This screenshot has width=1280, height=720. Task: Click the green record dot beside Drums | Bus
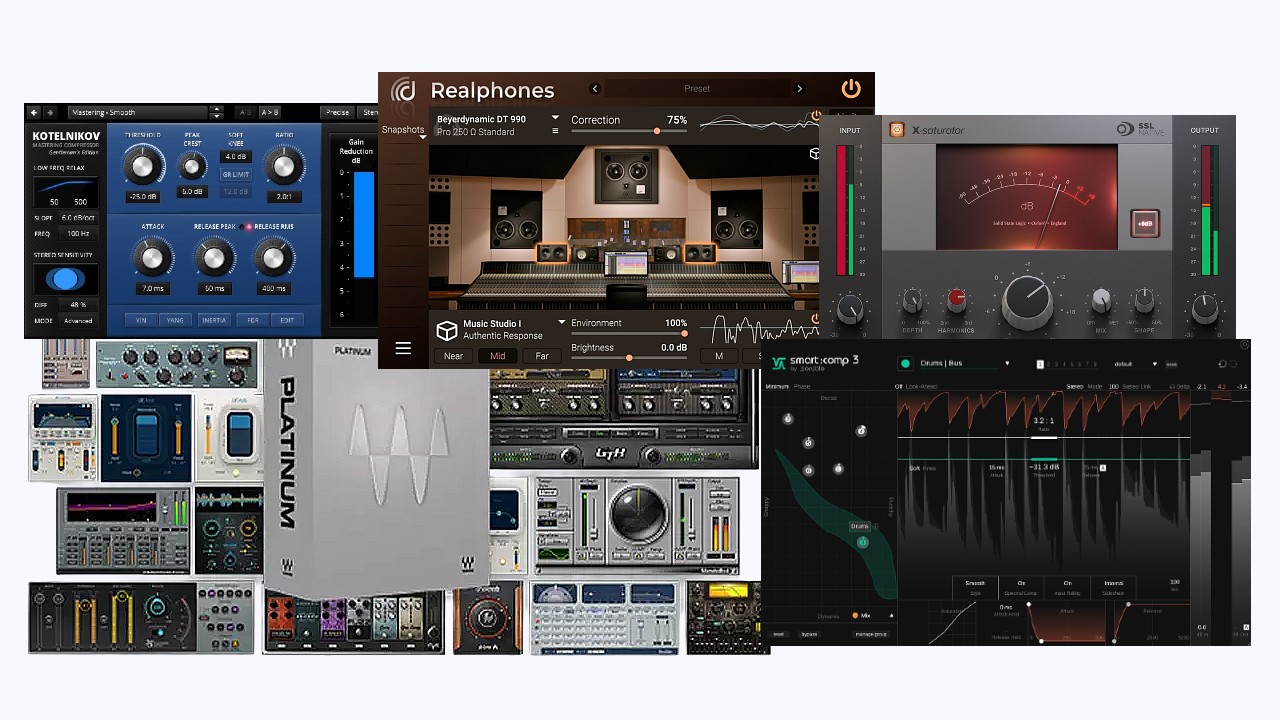(x=904, y=363)
